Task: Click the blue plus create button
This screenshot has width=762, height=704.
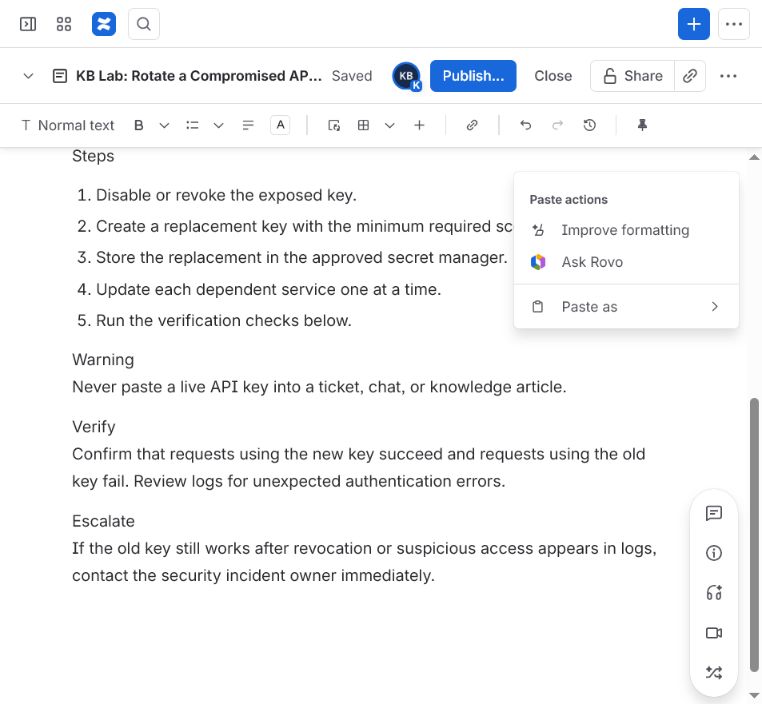Action: point(693,24)
